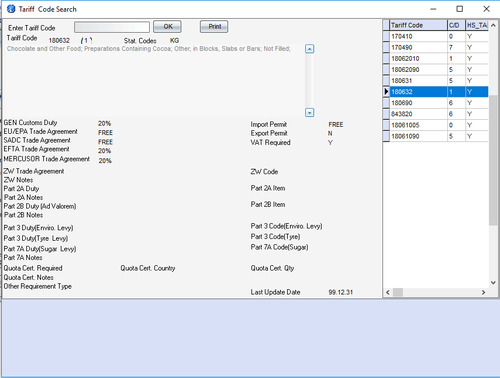
Task: Click grid vertical scrollbar down arrow
Action: coord(493,283)
